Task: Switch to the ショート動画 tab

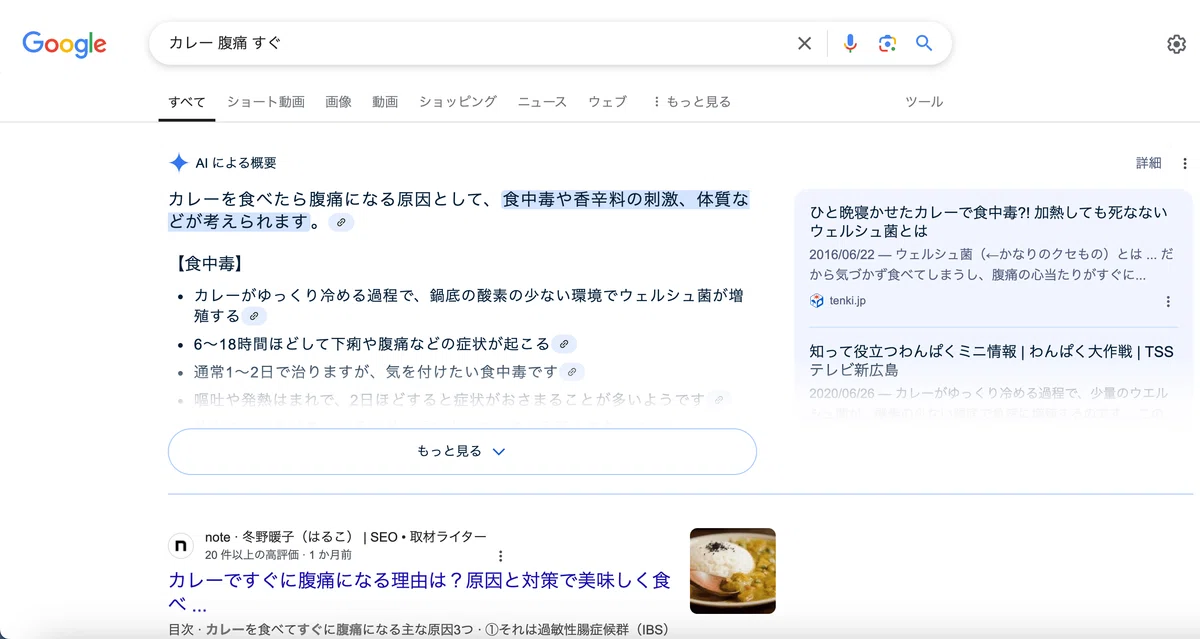Action: point(266,102)
